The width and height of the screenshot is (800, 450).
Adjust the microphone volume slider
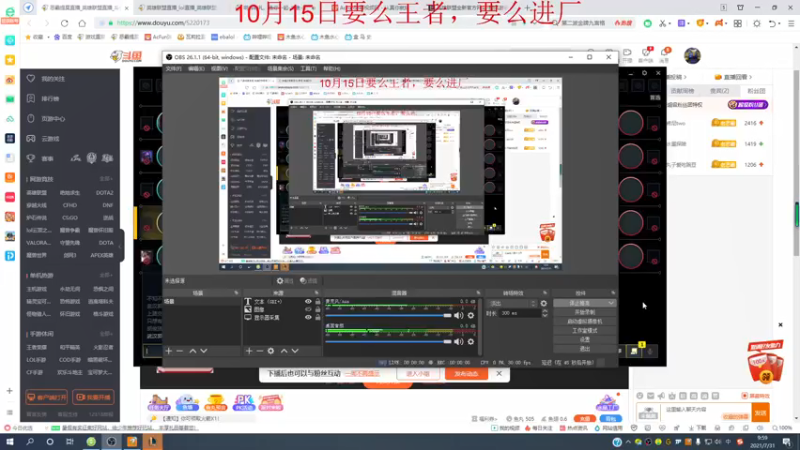point(389,316)
